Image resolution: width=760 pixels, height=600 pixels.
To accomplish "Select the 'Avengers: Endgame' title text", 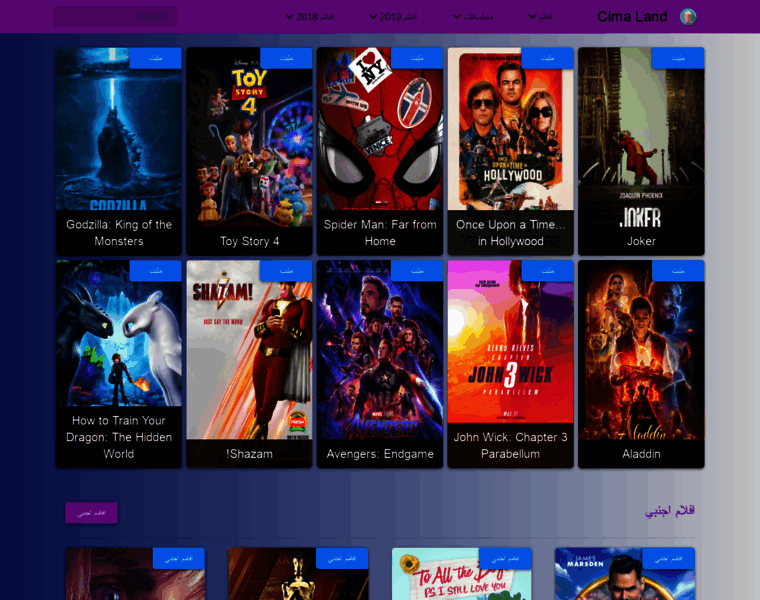I will [x=380, y=454].
